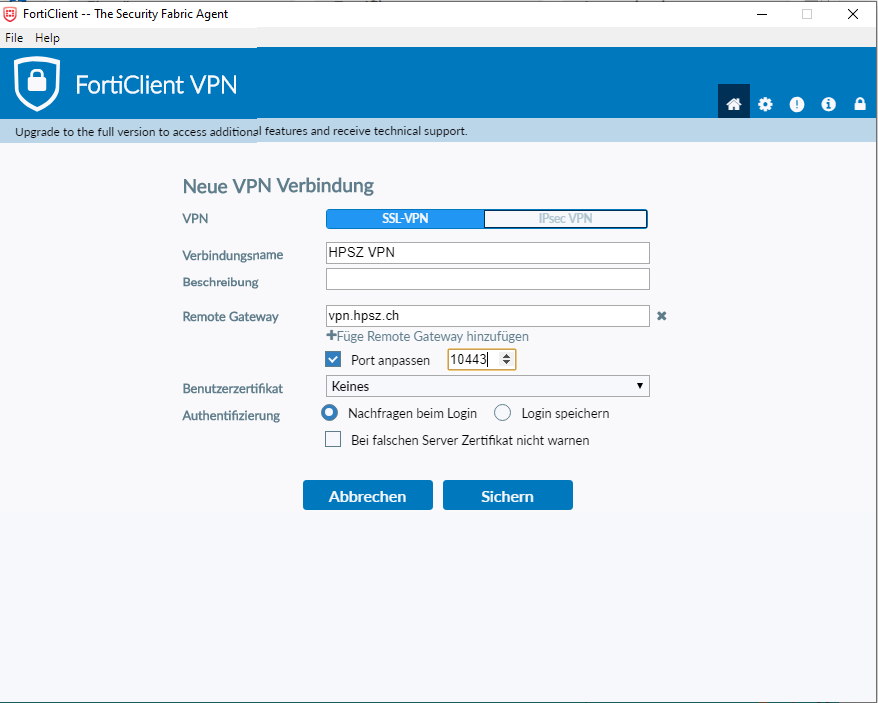Screen dimensions: 878x703
Task: Click the padlock icon in header
Action: click(860, 104)
